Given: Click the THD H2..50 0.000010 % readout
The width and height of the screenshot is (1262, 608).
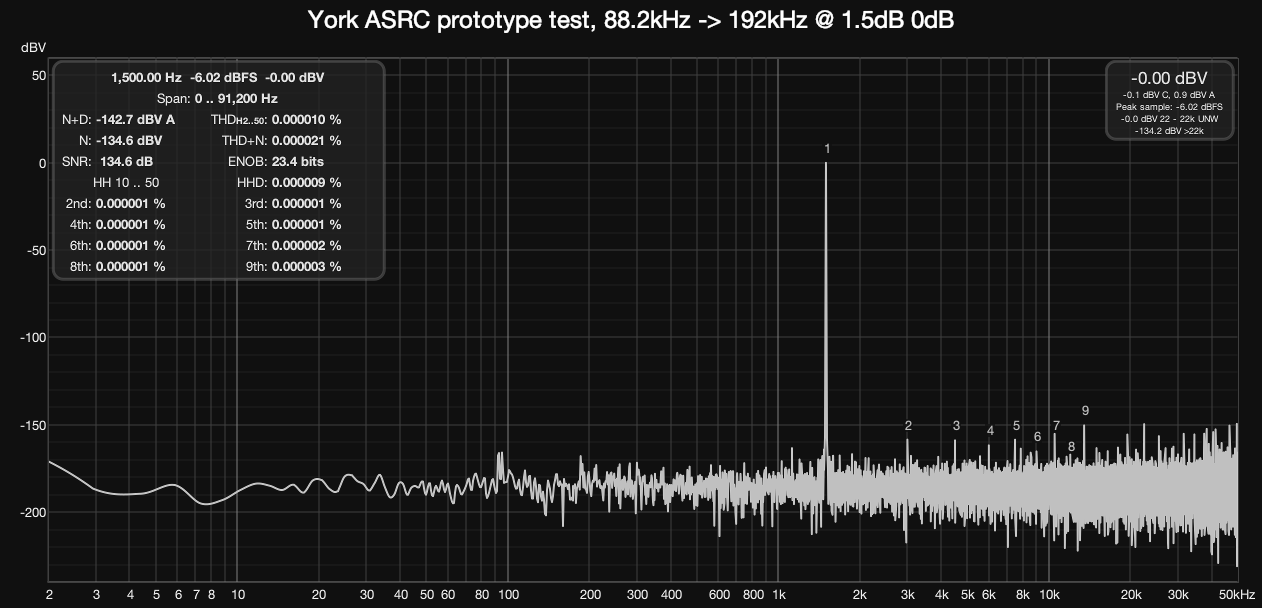Looking at the screenshot, I should [x=276, y=120].
